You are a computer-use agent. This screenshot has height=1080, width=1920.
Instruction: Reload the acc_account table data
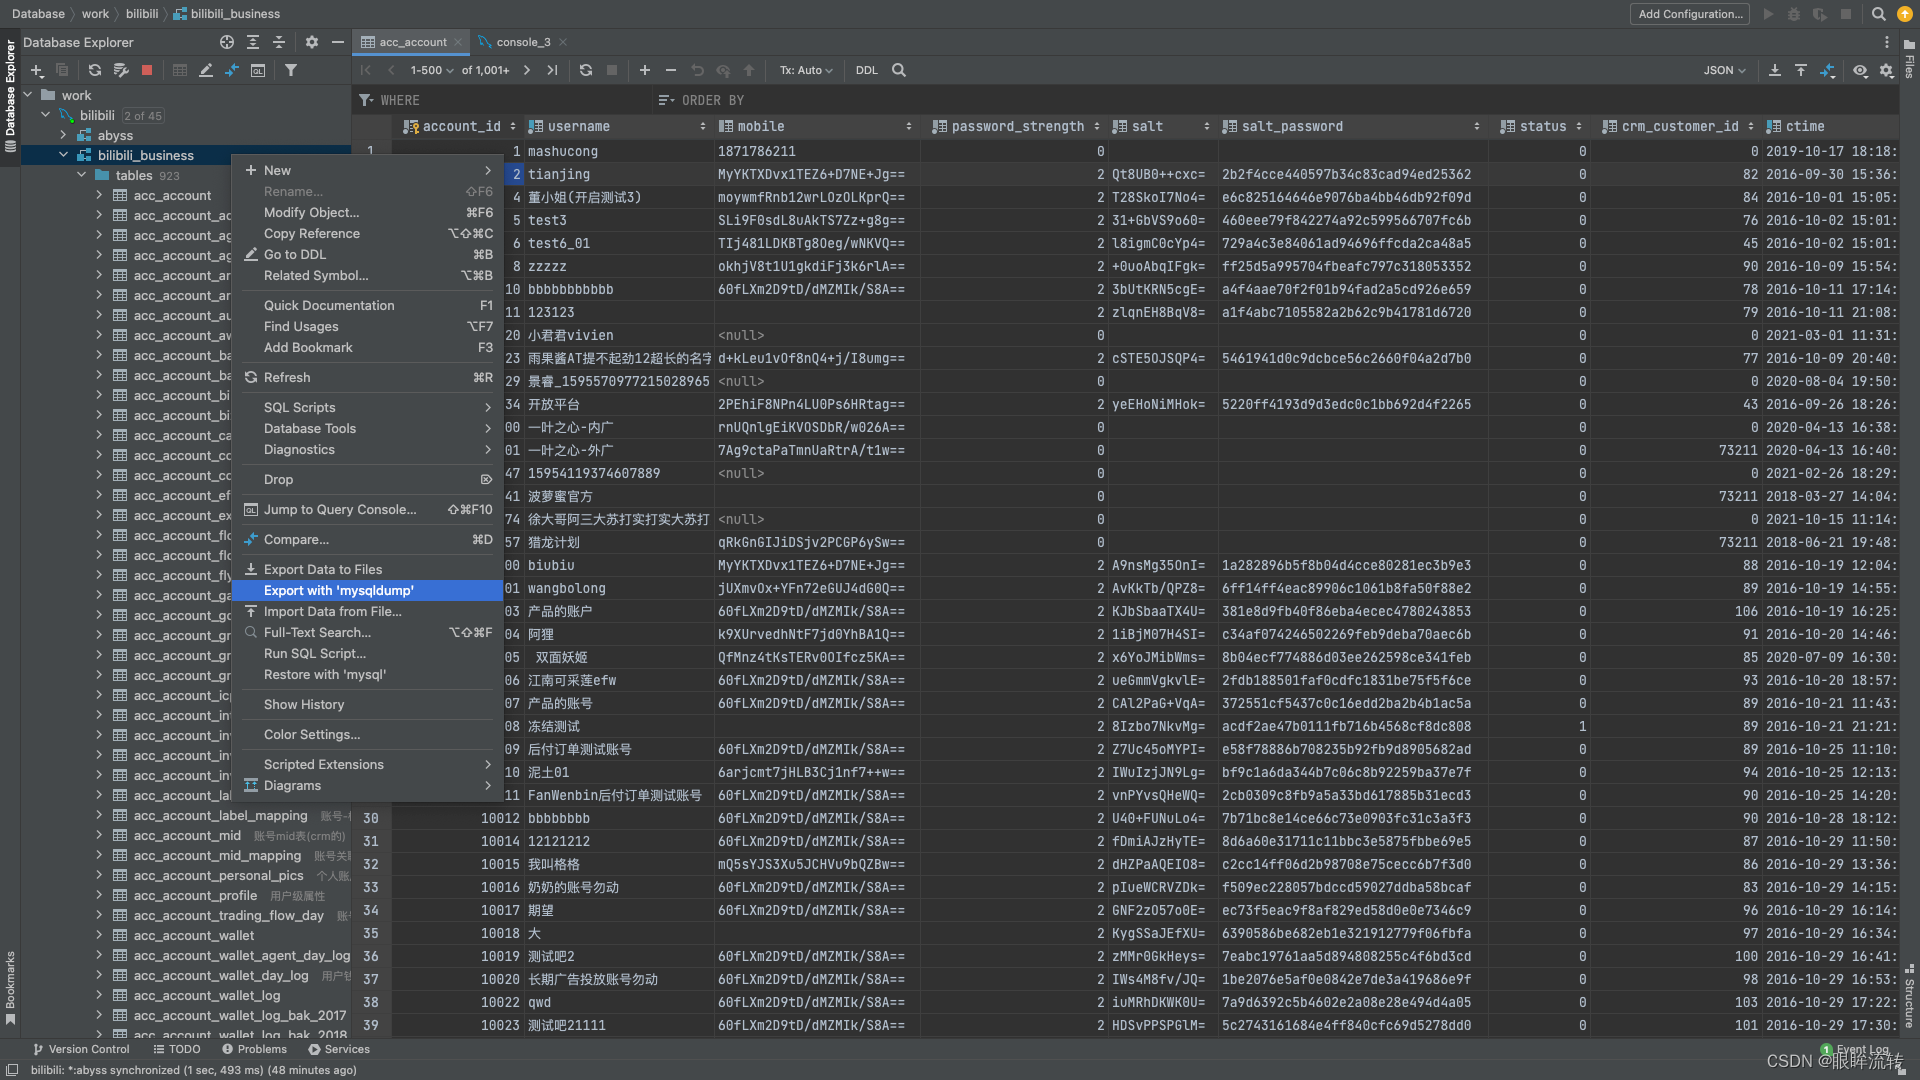pyautogui.click(x=586, y=71)
